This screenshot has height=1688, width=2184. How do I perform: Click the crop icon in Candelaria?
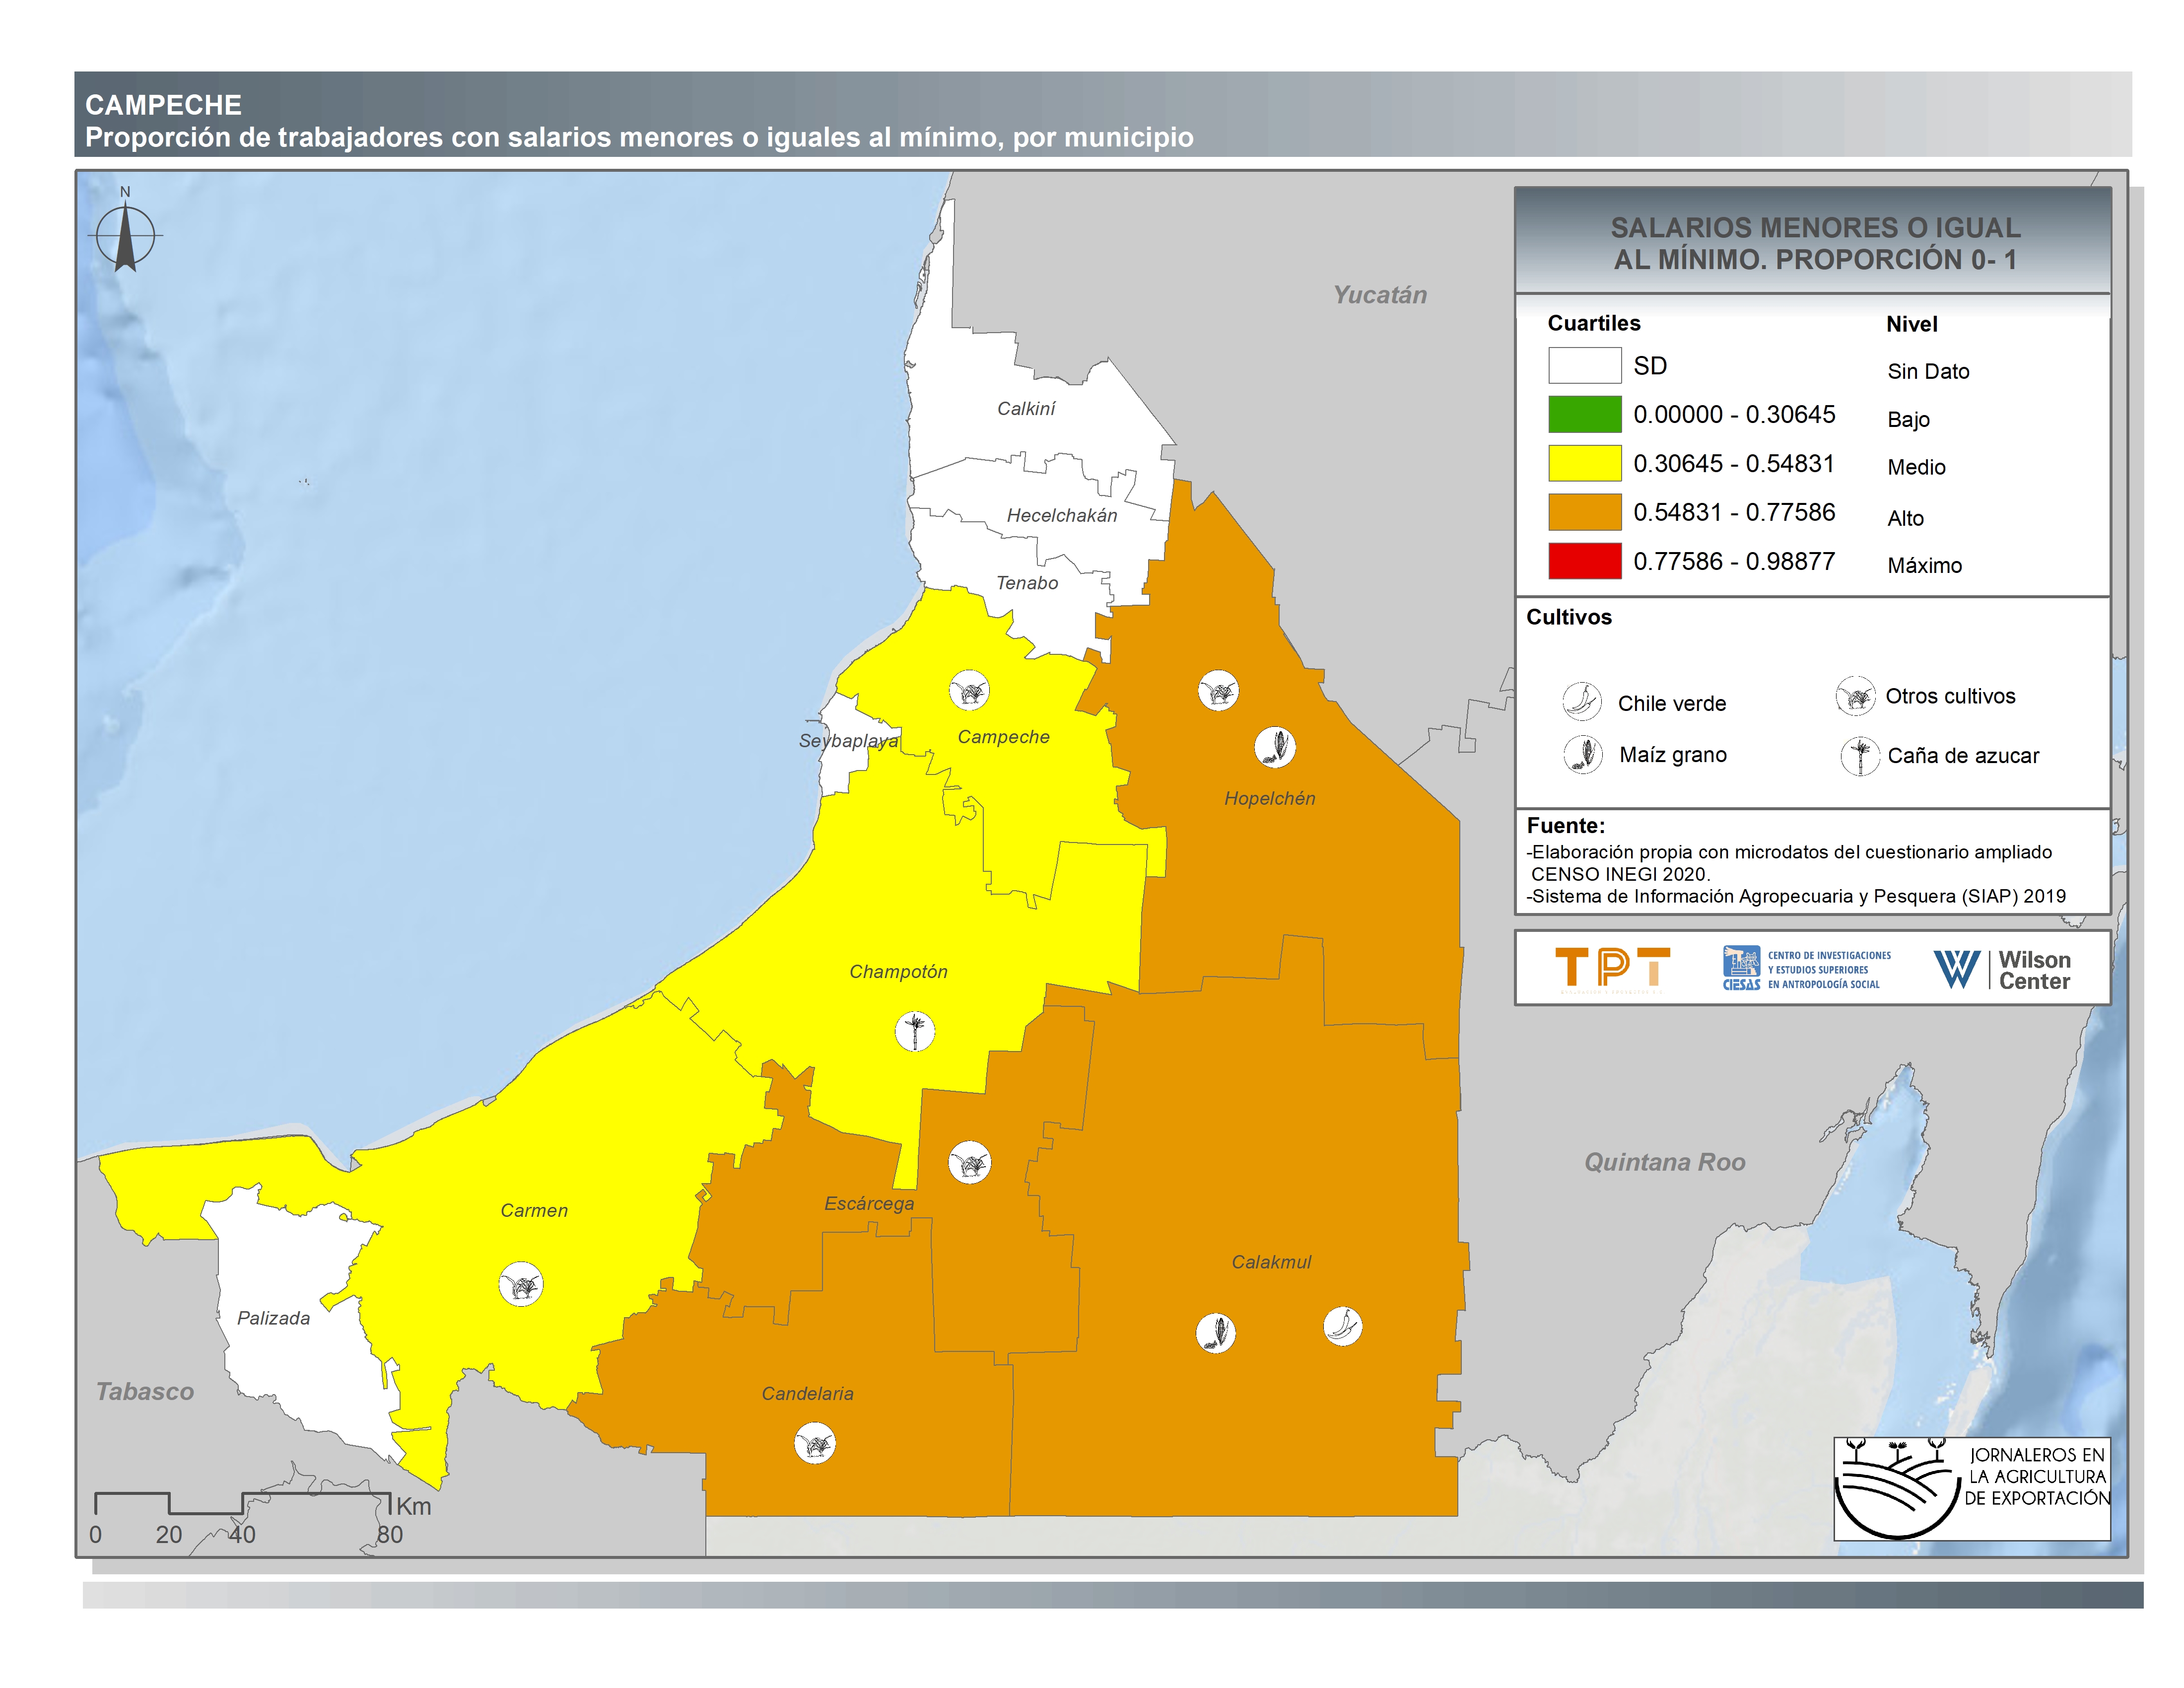[x=814, y=1443]
